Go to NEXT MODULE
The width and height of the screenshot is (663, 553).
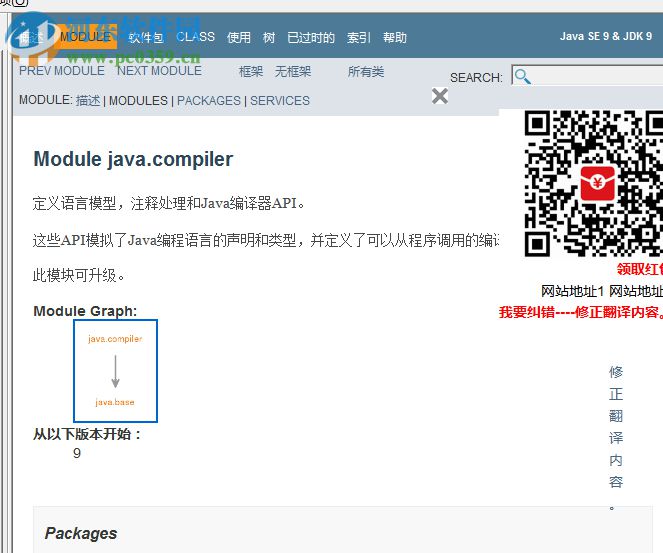click(x=159, y=71)
